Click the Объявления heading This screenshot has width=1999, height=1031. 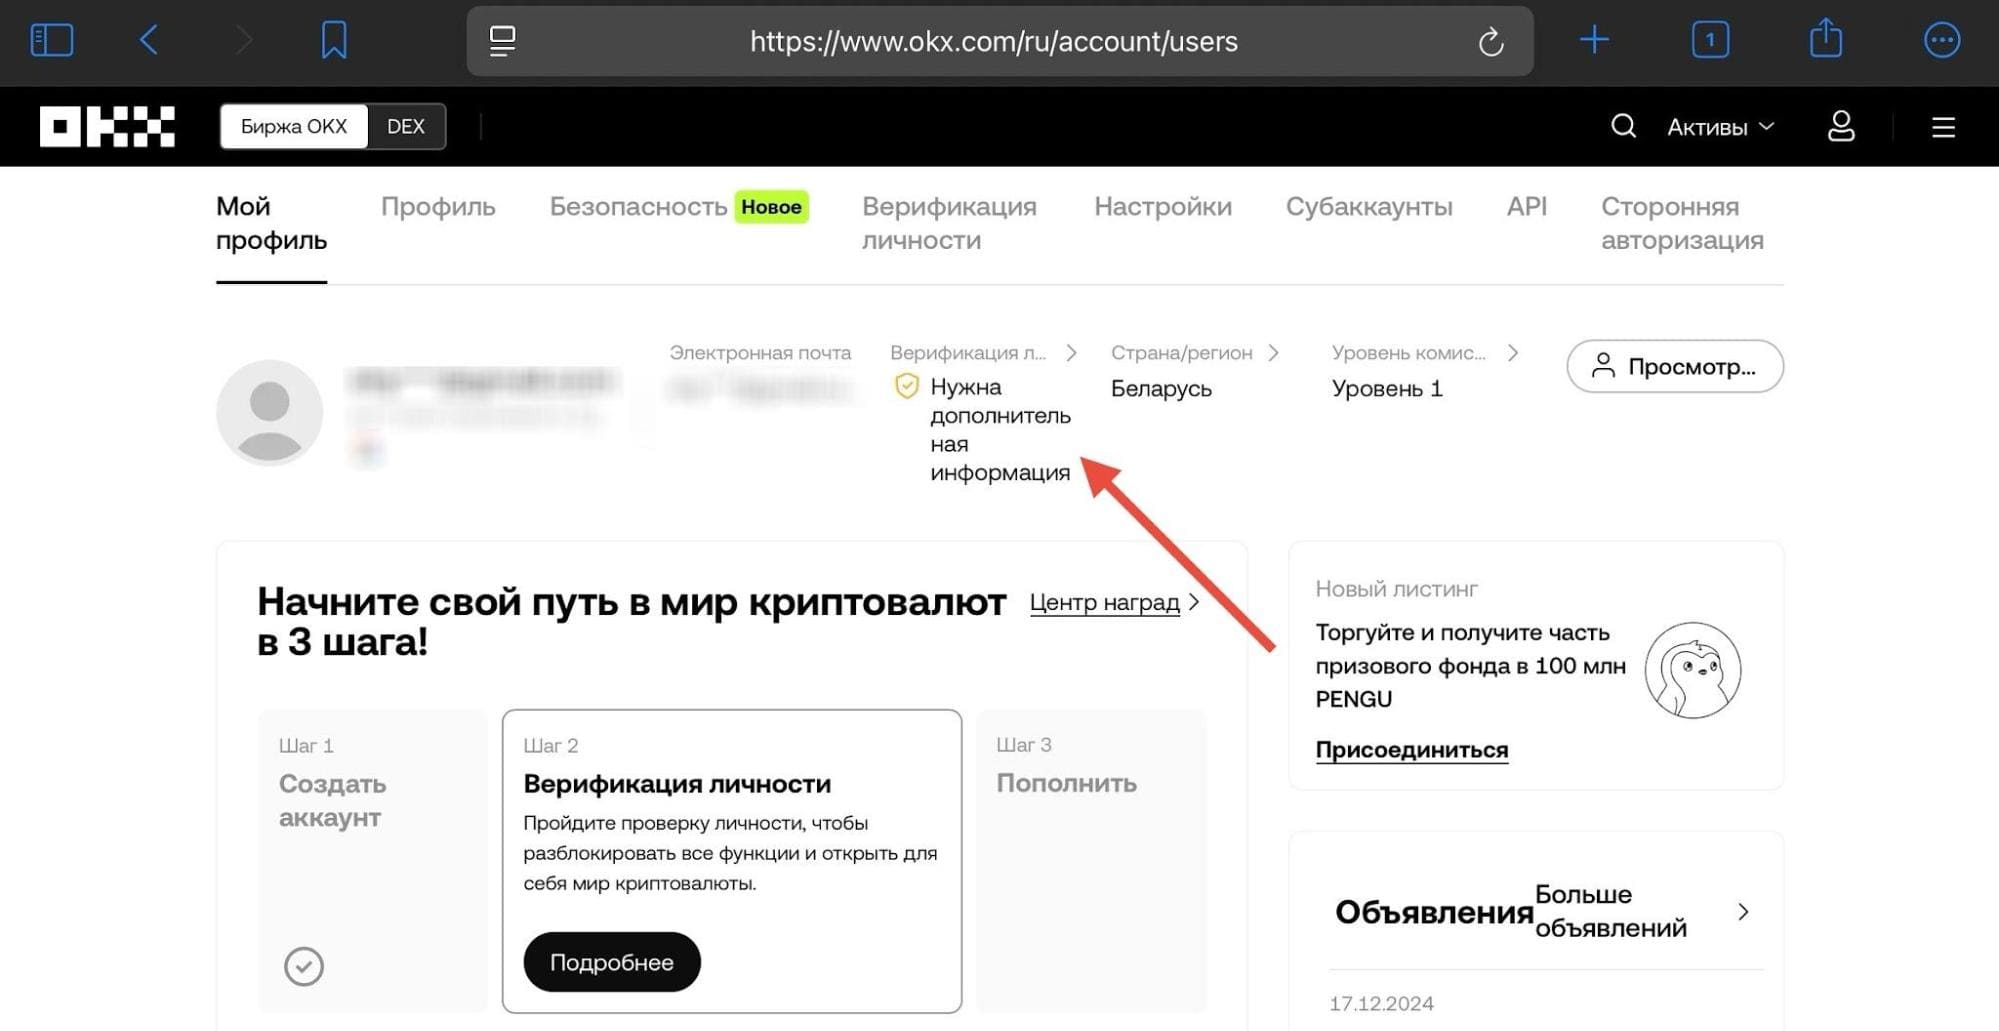(x=1433, y=912)
